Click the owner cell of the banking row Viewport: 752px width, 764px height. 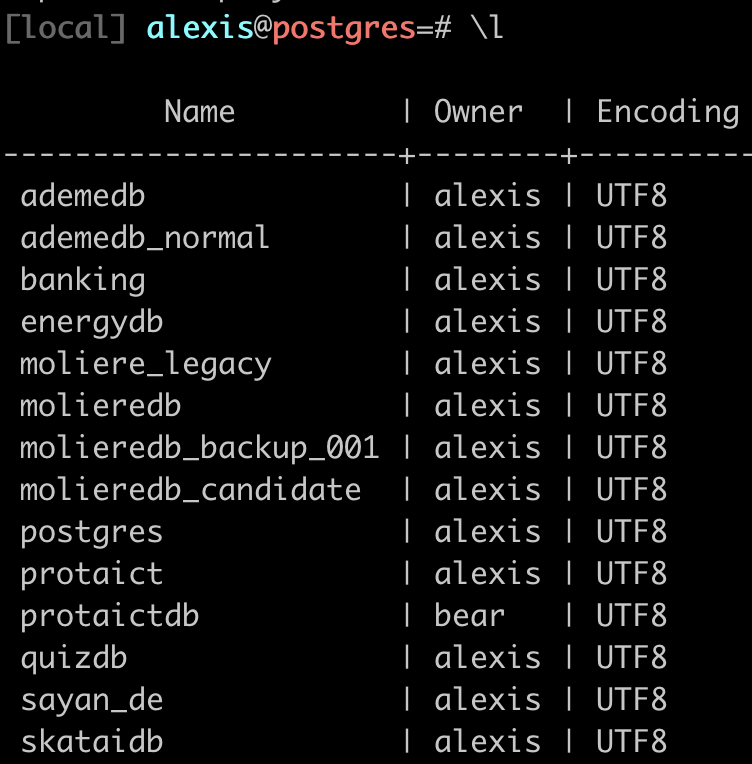487,280
